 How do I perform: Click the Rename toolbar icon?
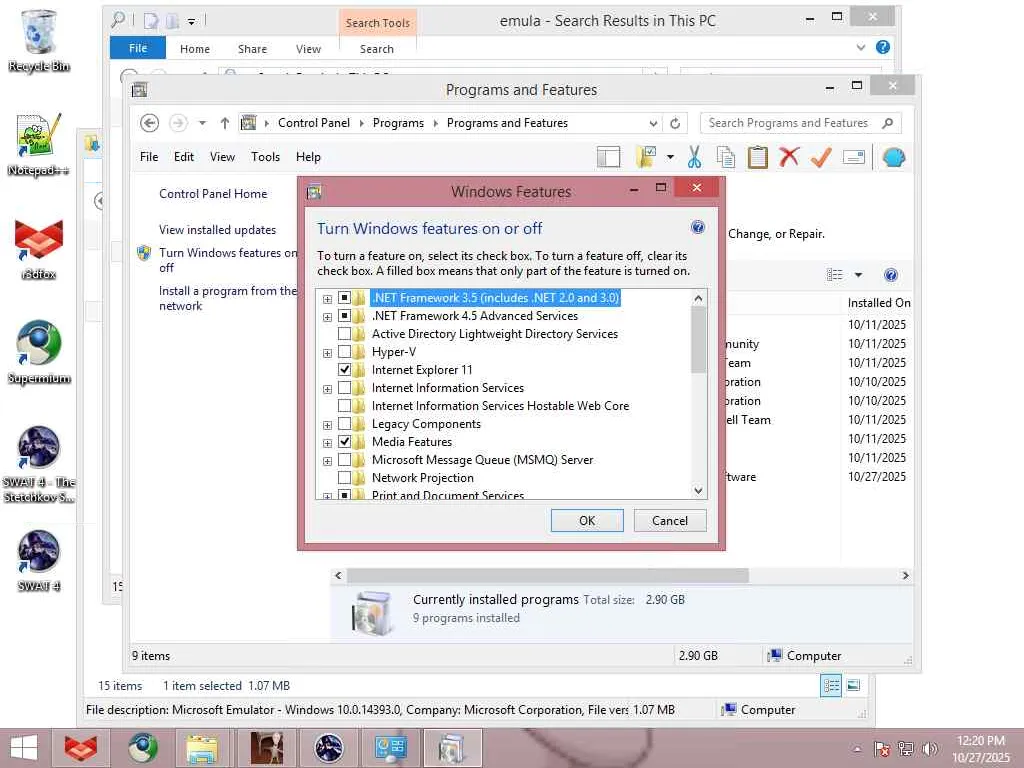tap(854, 157)
